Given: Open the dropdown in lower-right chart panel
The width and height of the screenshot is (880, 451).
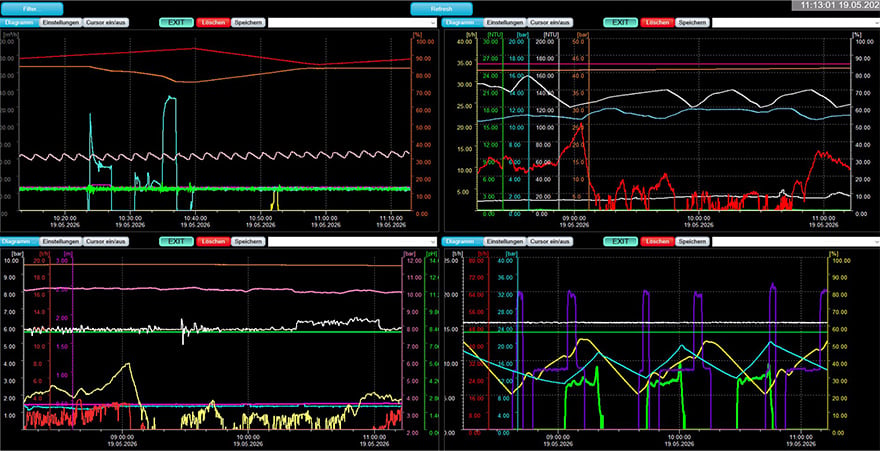Looking at the screenshot, I should 796,241.
